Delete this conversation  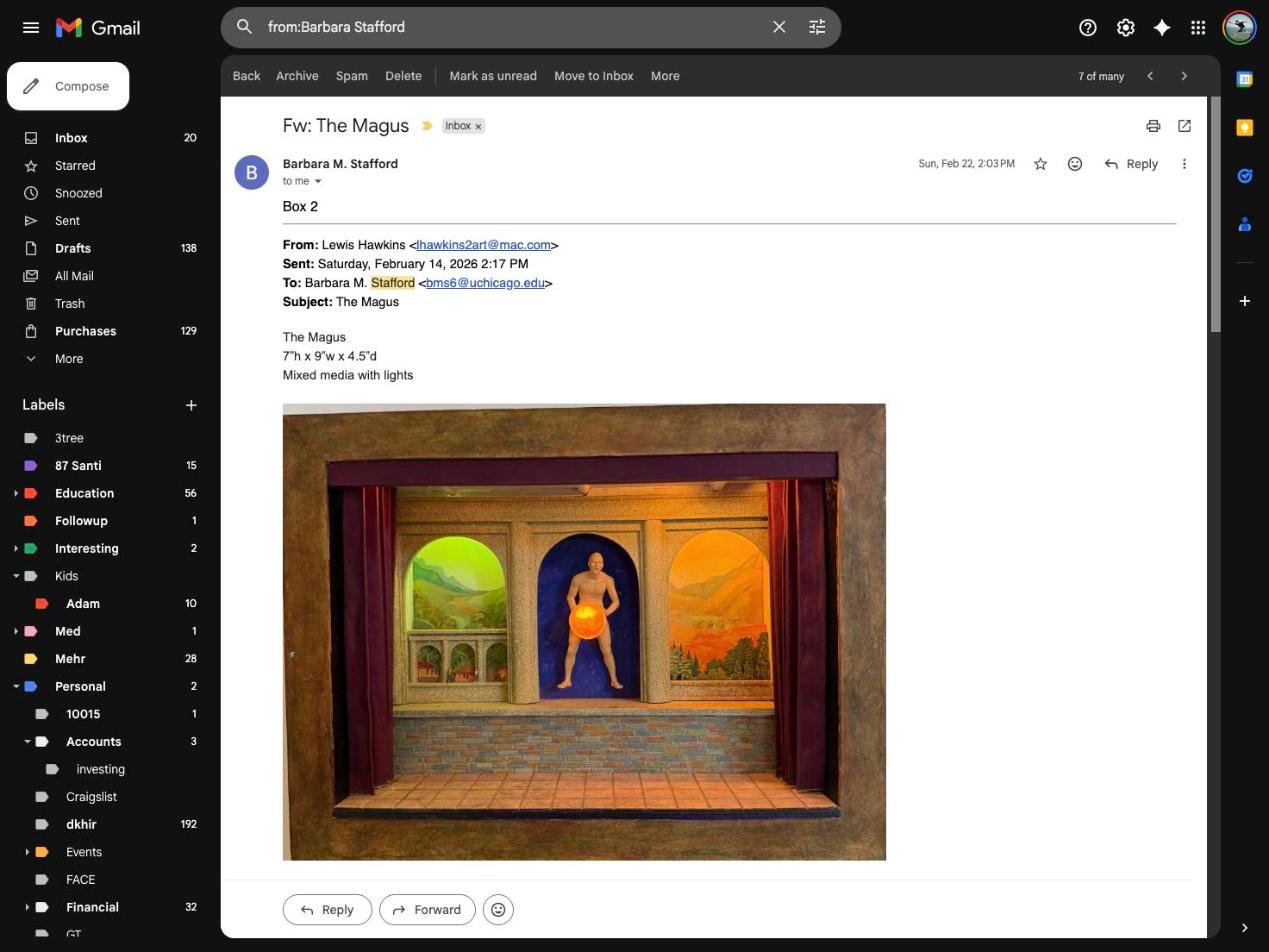click(x=403, y=76)
